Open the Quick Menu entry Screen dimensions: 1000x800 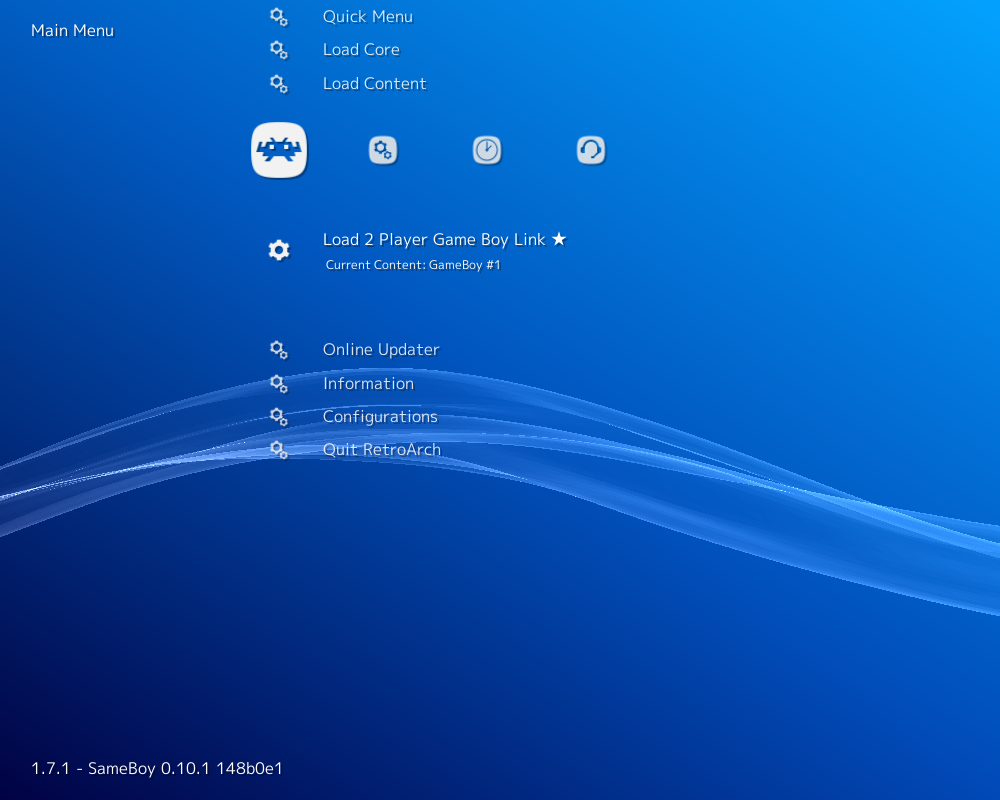368,17
